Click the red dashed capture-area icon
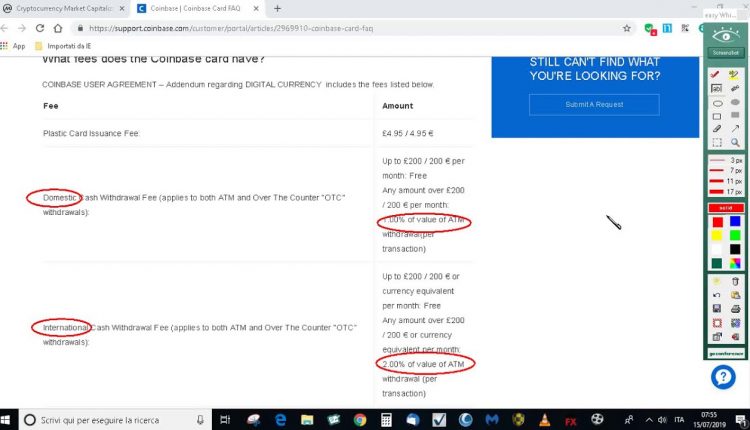The width and height of the screenshot is (750, 430). coord(717,323)
